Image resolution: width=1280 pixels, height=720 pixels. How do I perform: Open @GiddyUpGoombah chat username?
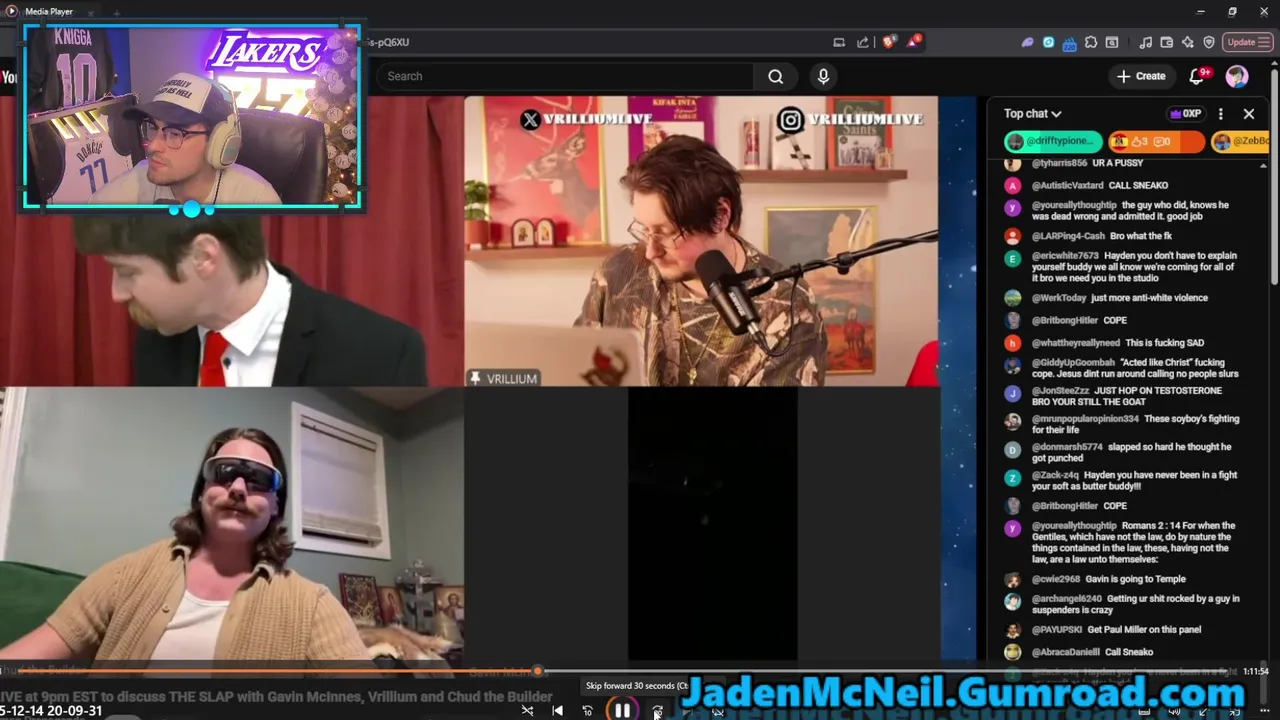[1073, 363]
